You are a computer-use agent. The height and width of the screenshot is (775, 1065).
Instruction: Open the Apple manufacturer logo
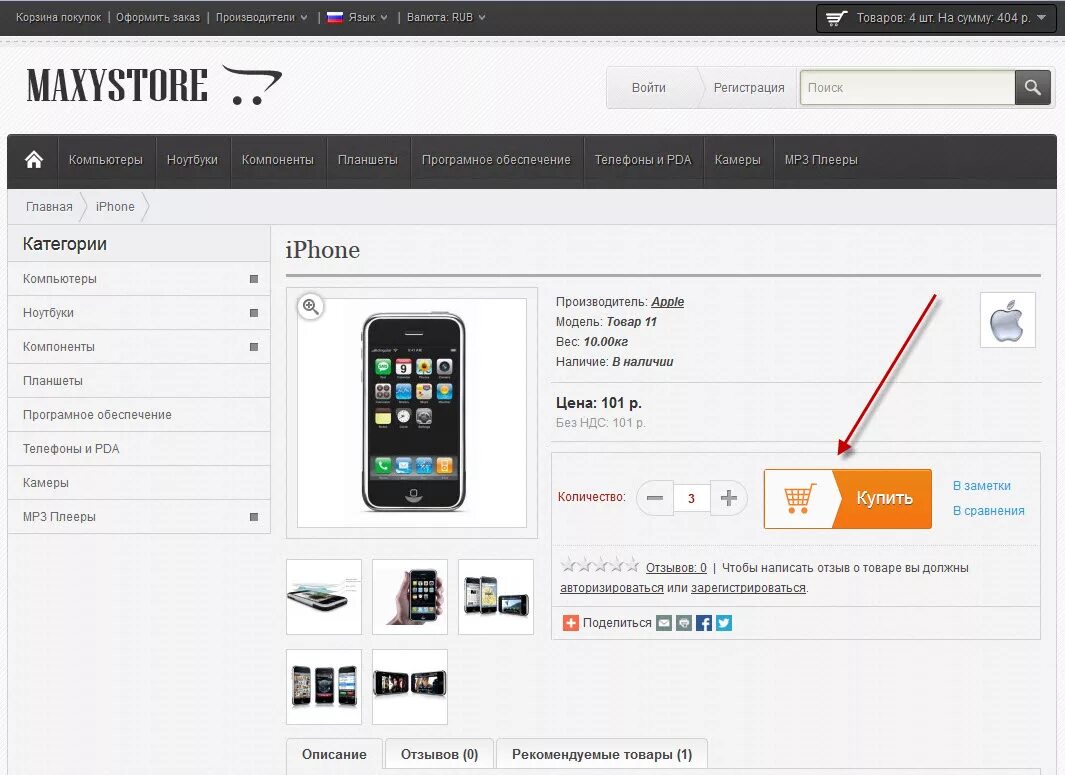coord(1007,320)
